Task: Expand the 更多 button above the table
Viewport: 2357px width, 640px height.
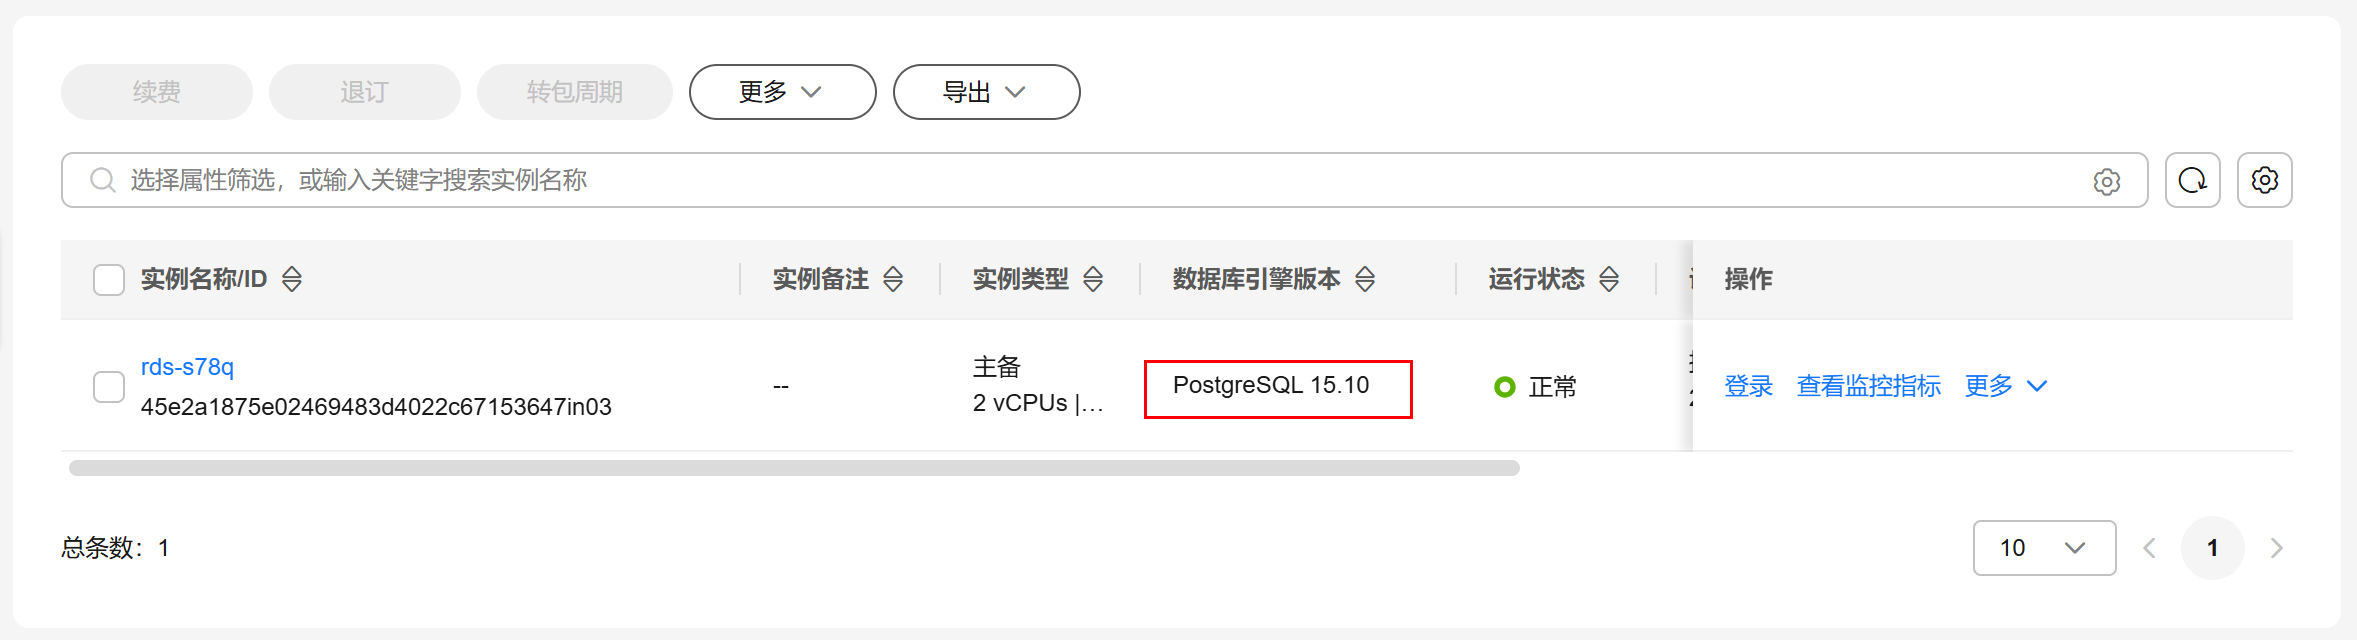Action: point(782,92)
